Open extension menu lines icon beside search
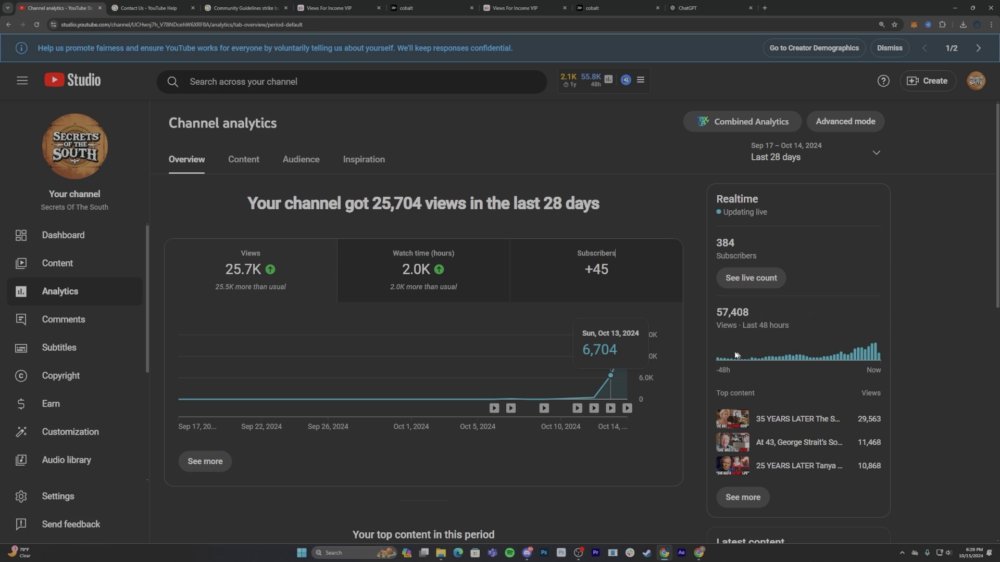1000x562 pixels. 640,80
